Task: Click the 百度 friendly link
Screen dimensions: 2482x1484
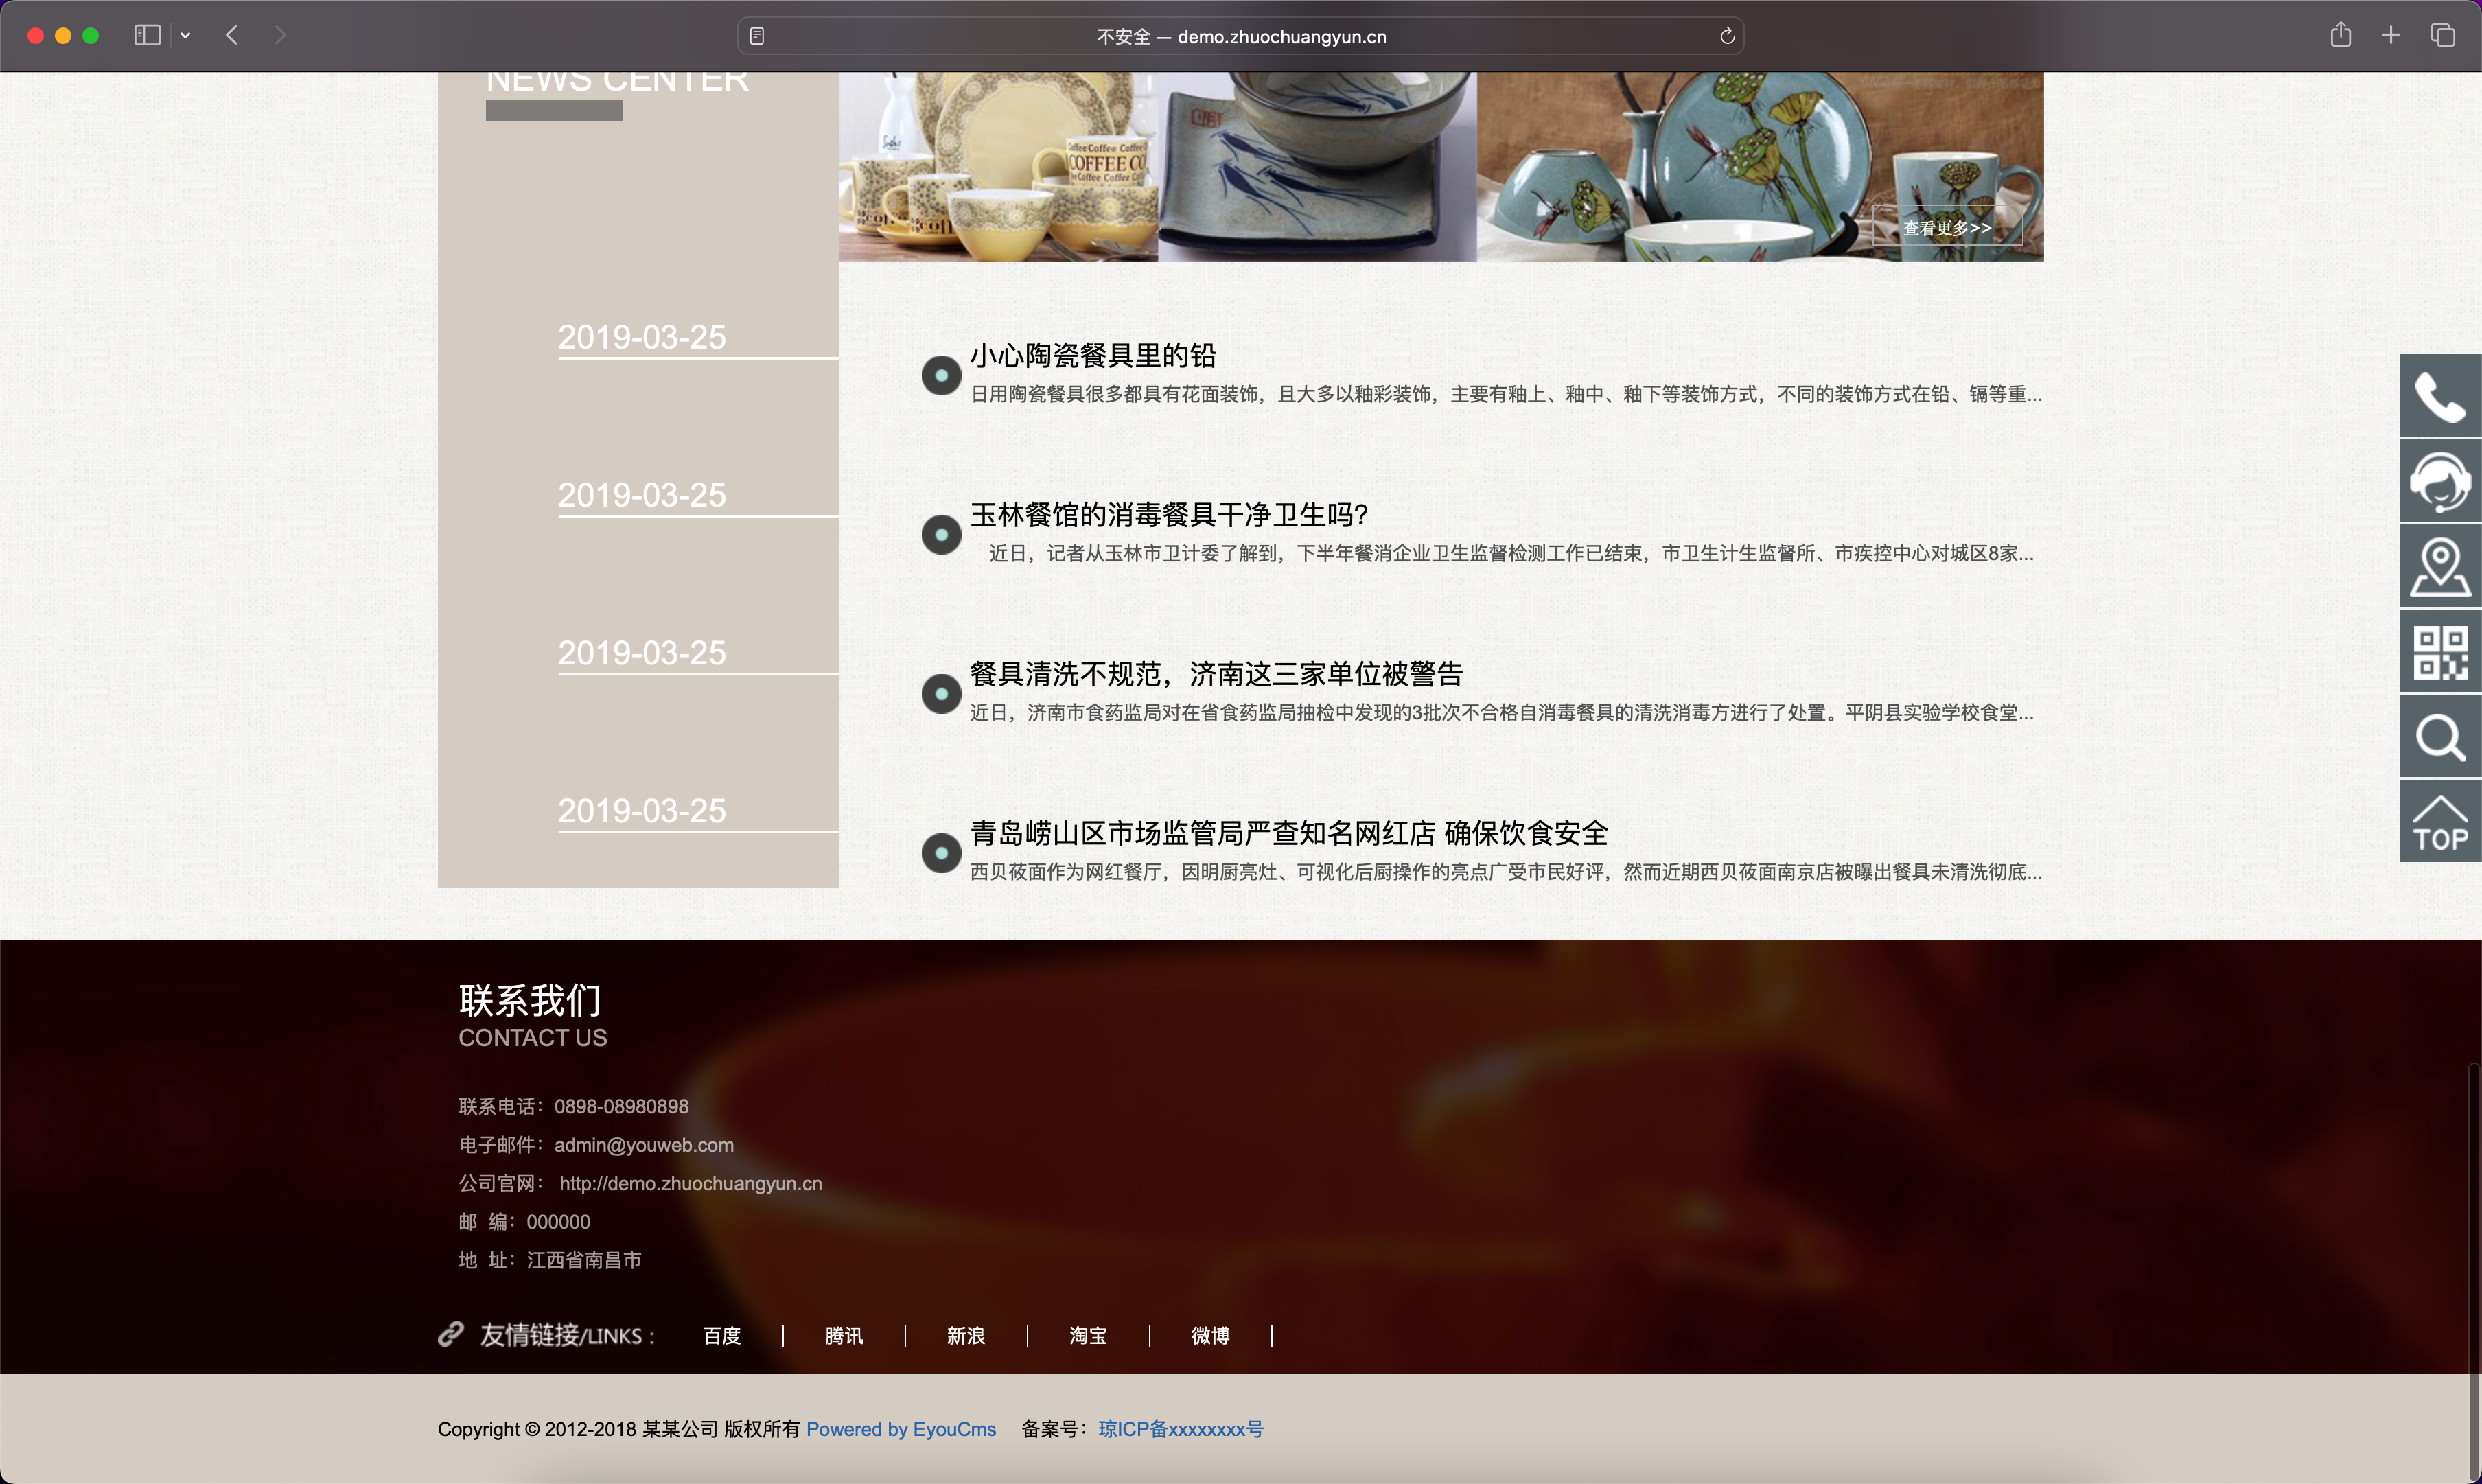Action: (722, 1335)
